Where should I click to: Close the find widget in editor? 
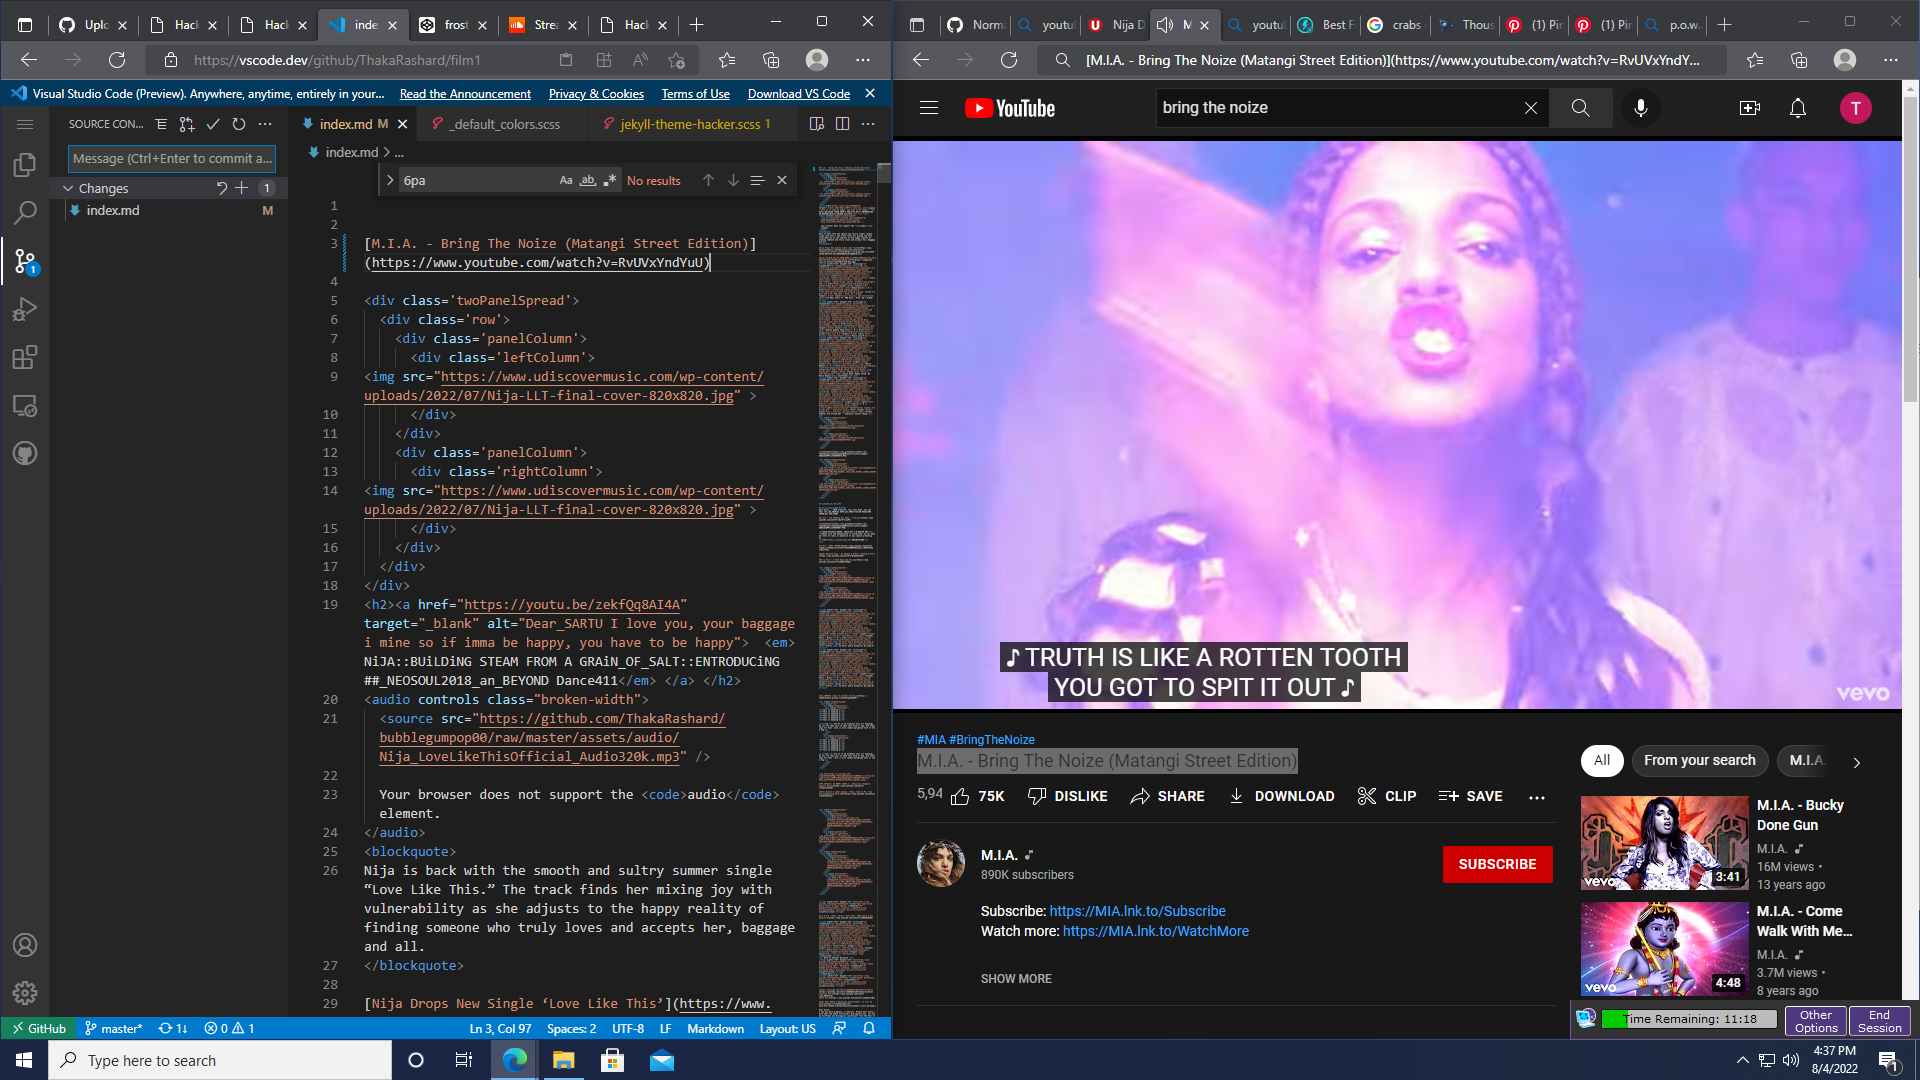point(782,180)
